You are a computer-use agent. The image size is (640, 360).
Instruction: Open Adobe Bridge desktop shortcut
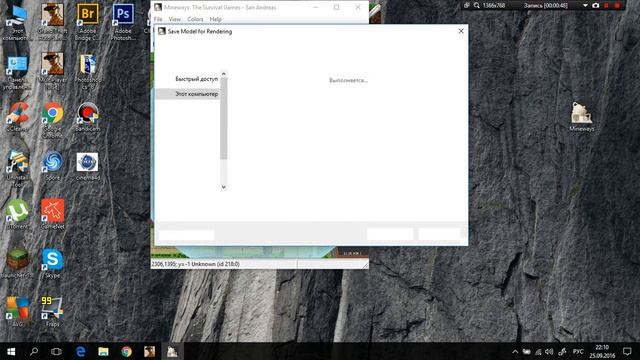[x=87, y=22]
